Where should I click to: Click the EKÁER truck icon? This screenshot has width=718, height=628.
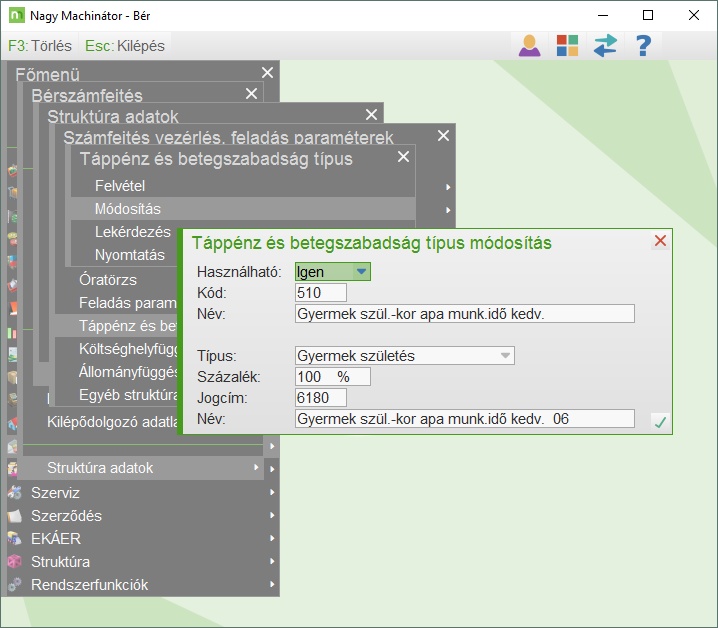pyautogui.click(x=14, y=539)
